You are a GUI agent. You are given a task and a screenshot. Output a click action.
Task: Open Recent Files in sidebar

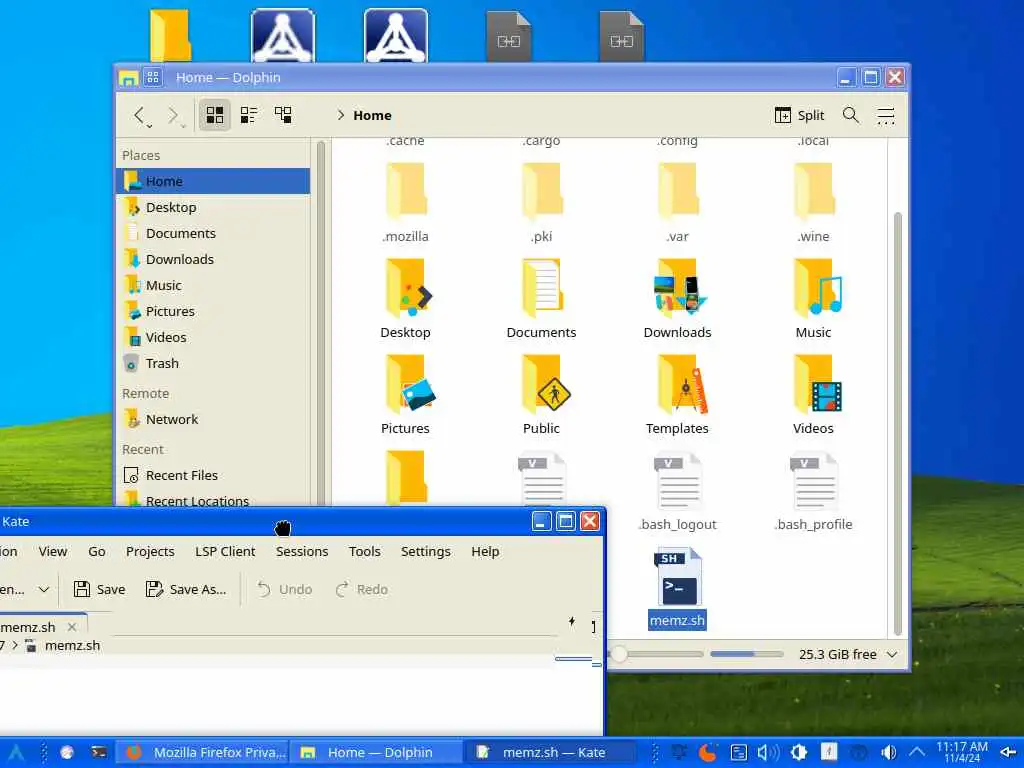coord(213,475)
